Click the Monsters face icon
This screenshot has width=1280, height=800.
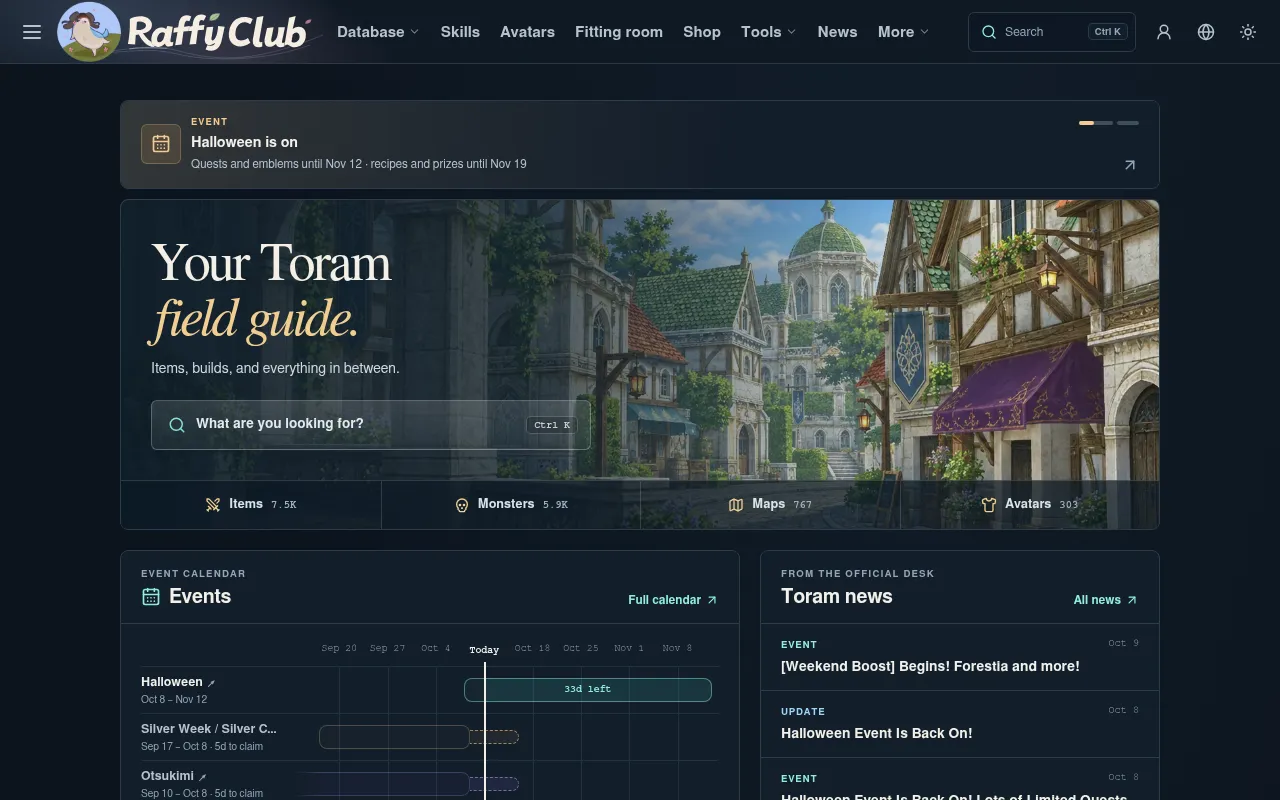coord(462,505)
